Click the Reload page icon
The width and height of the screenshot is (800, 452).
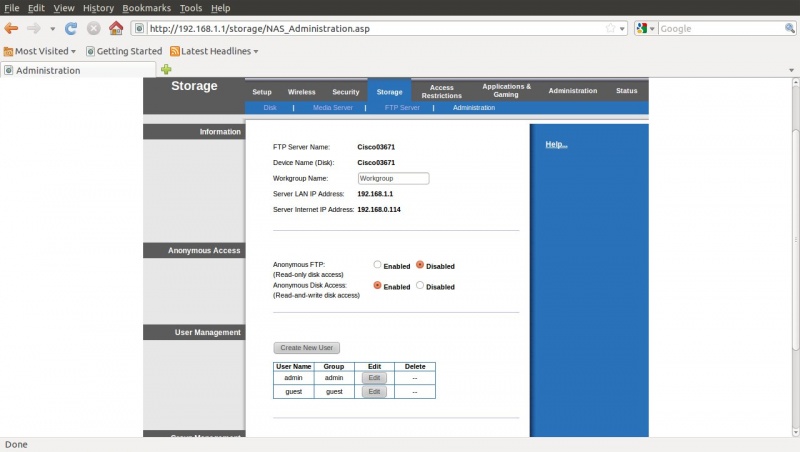71,28
